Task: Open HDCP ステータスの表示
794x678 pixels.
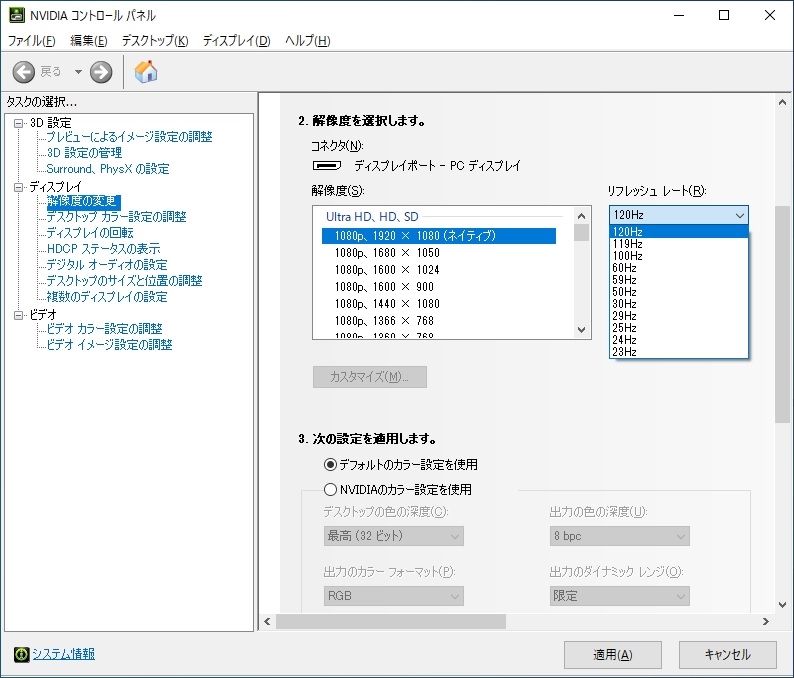Action: tap(103, 249)
